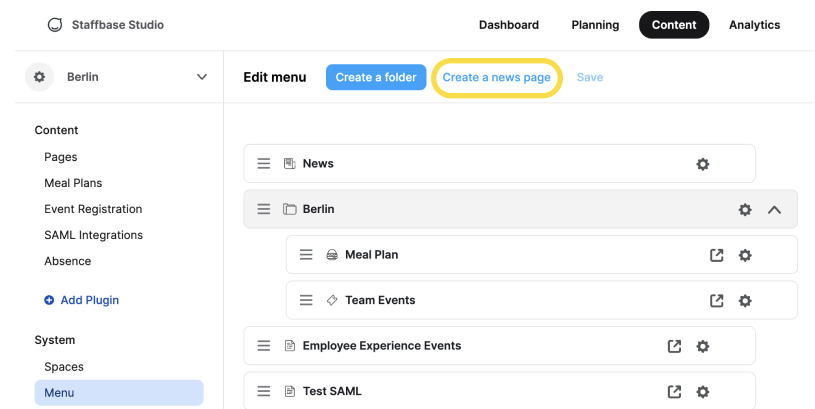Select the Berlin folder label
The image size is (815, 409).
(319, 209)
